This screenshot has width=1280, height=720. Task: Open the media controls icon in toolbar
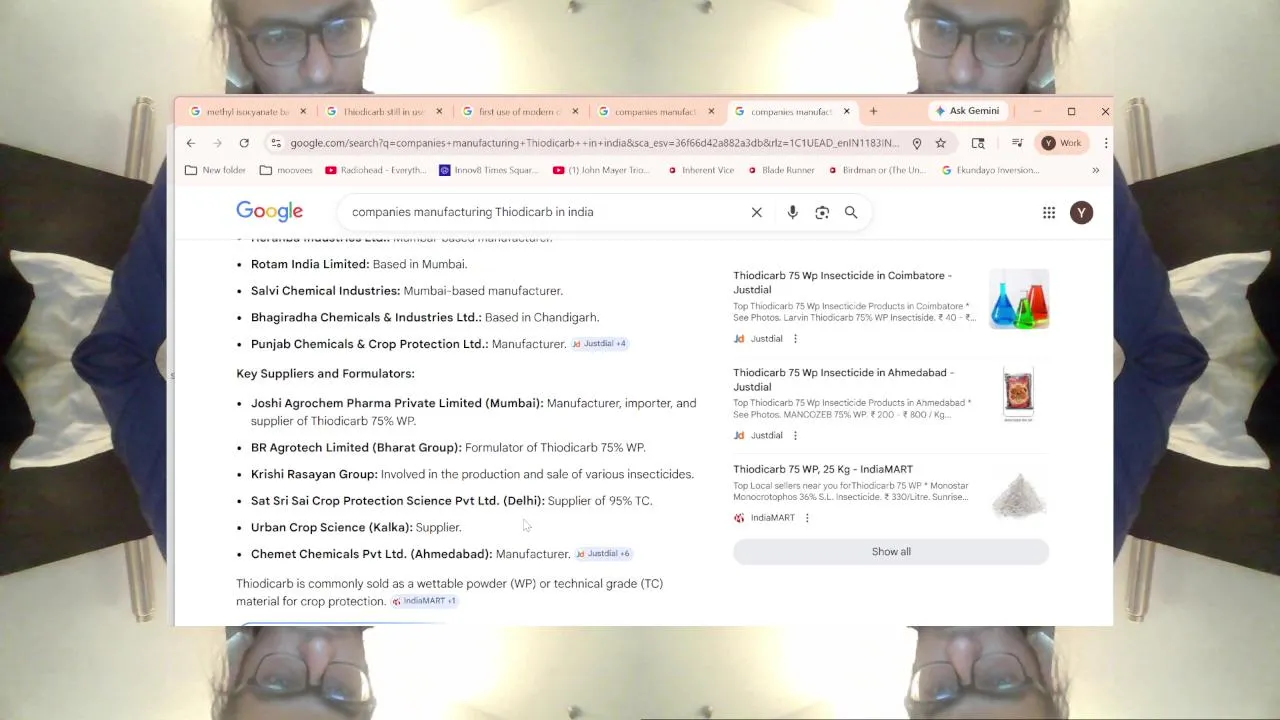1017,143
